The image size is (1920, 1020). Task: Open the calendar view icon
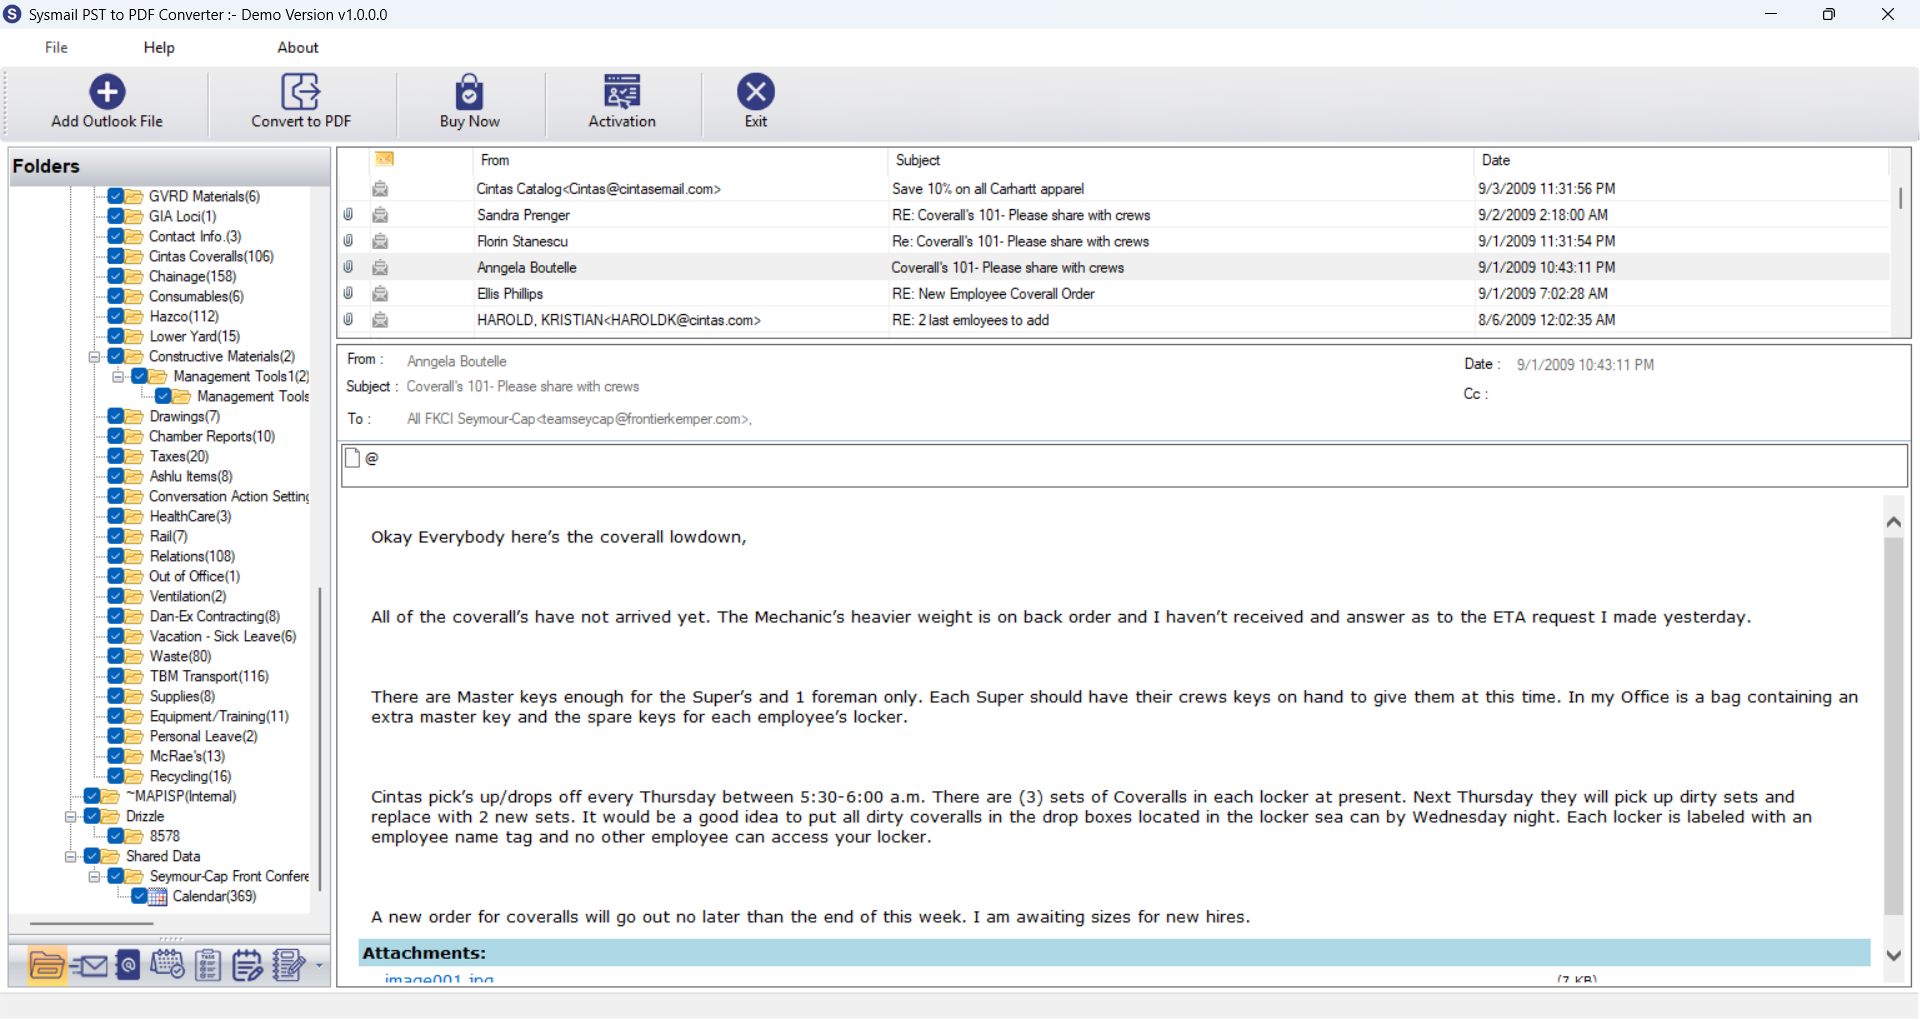[x=167, y=965]
